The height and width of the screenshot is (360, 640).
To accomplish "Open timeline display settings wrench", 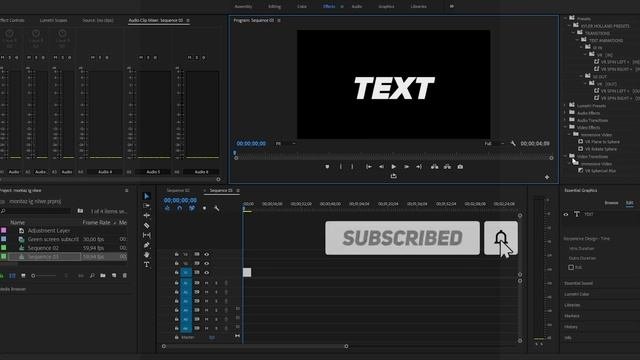I will tap(216, 208).
